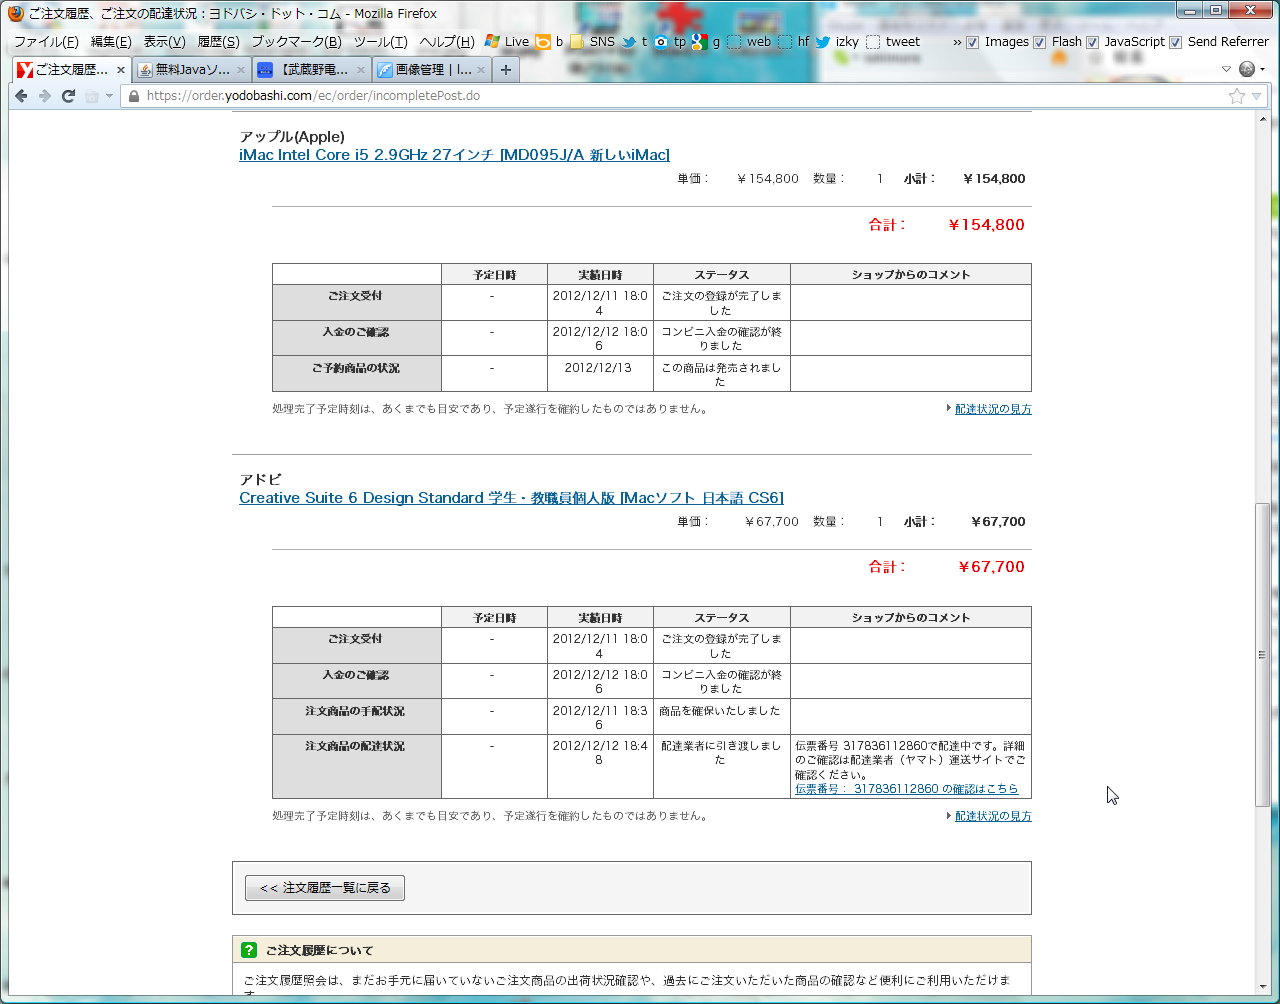This screenshot has width=1280, height=1004.
Task: Click the Firefox logo in the title bar
Action: (16, 14)
